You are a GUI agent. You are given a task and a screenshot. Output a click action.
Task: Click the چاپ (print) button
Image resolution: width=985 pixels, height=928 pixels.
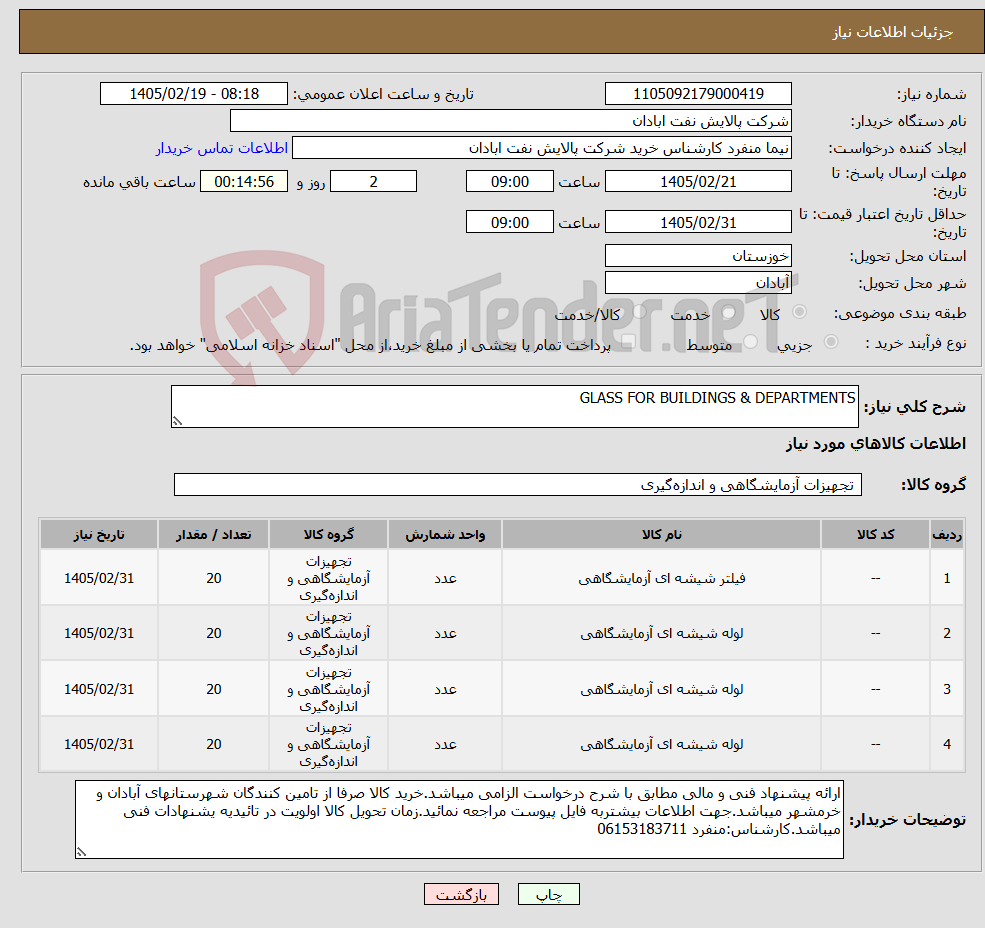click(x=548, y=894)
